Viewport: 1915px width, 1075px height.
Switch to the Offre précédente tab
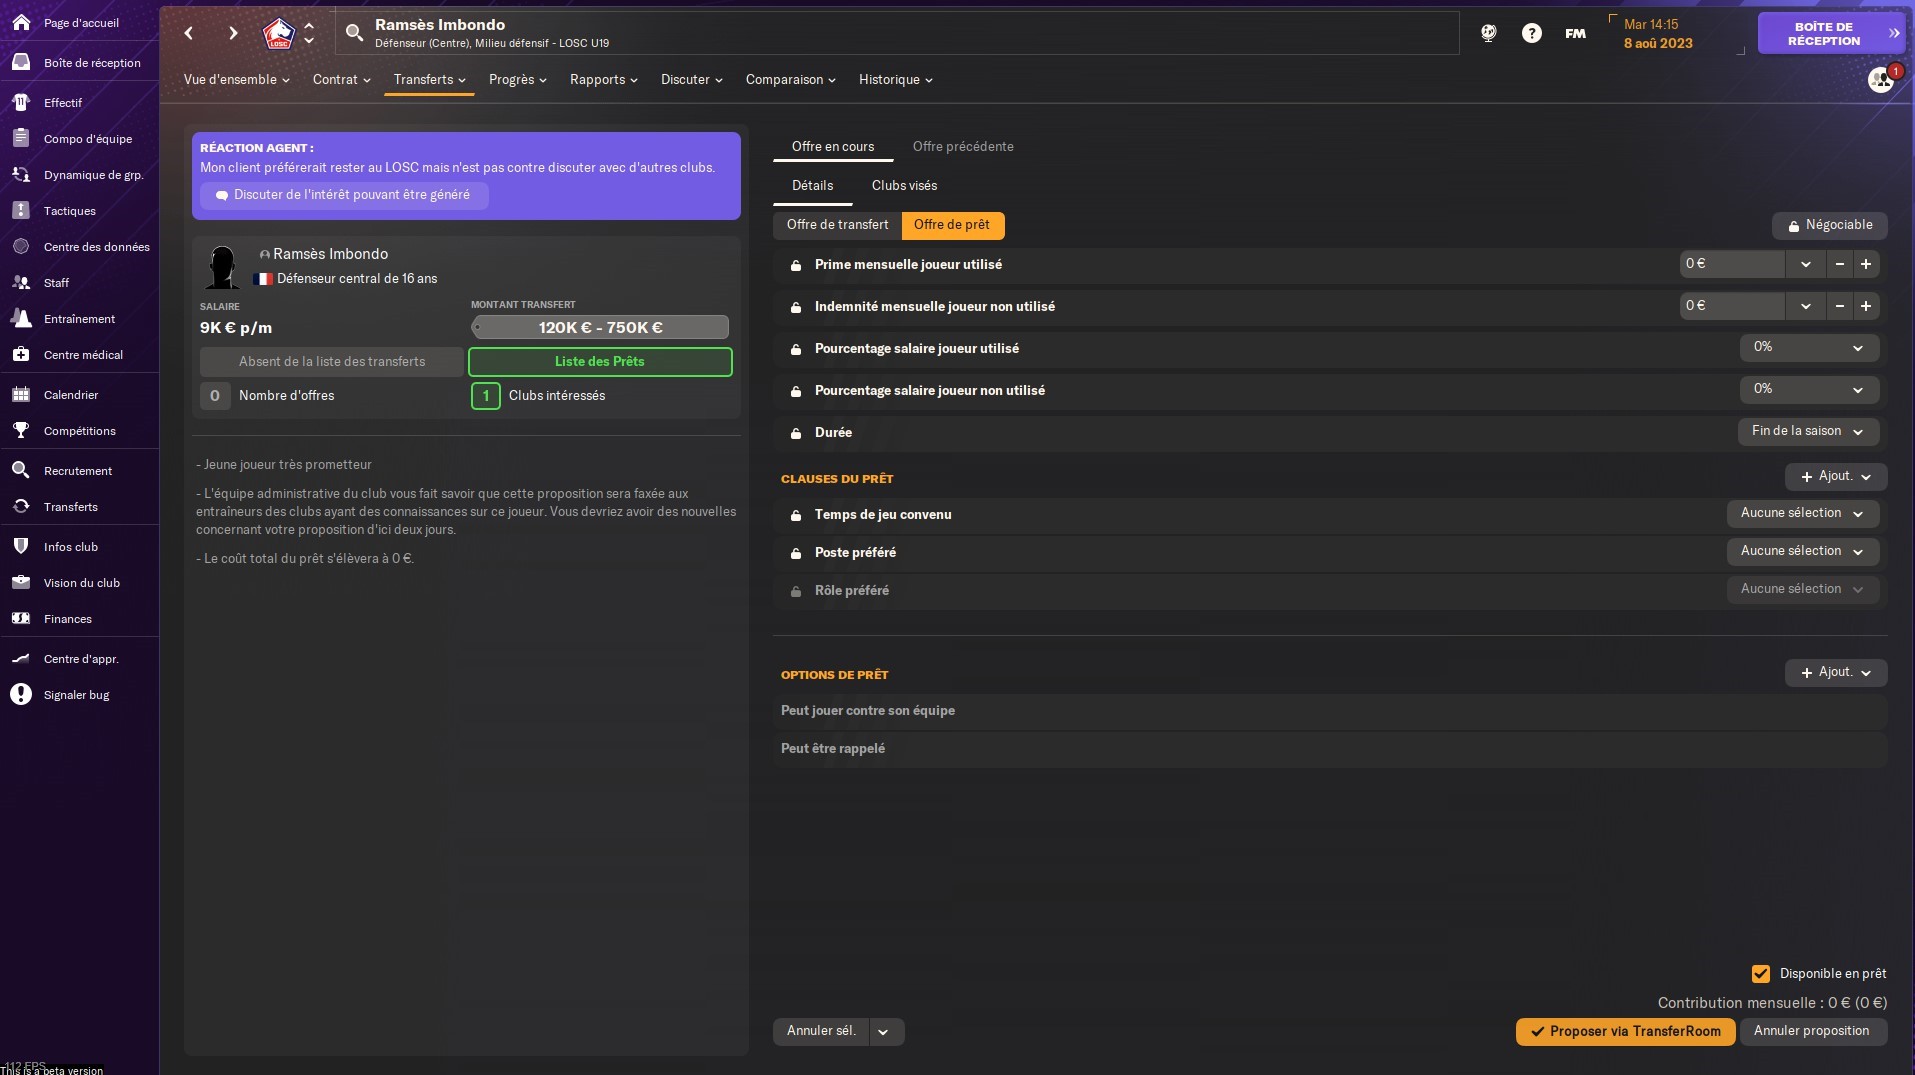point(962,146)
